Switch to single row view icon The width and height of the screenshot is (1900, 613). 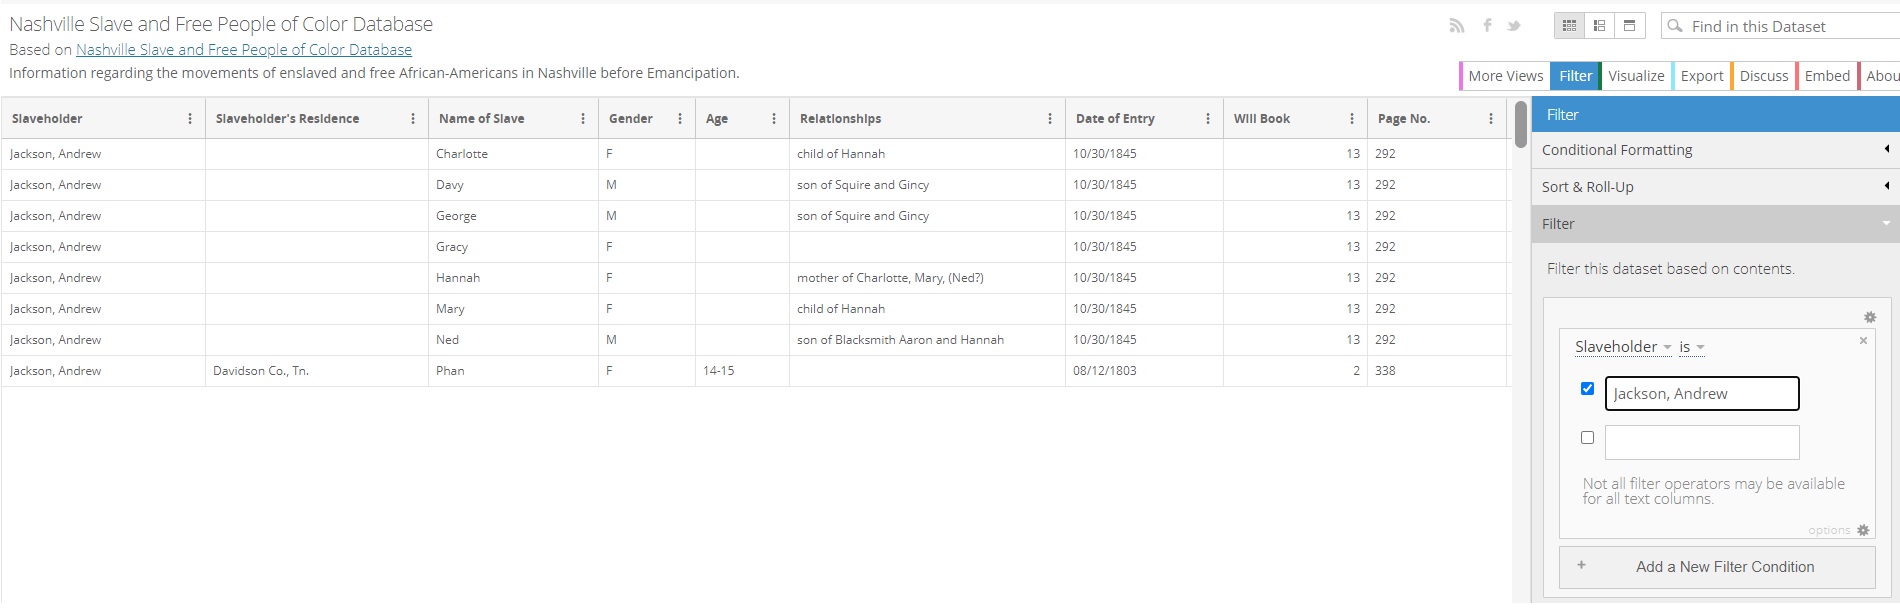tap(1629, 26)
